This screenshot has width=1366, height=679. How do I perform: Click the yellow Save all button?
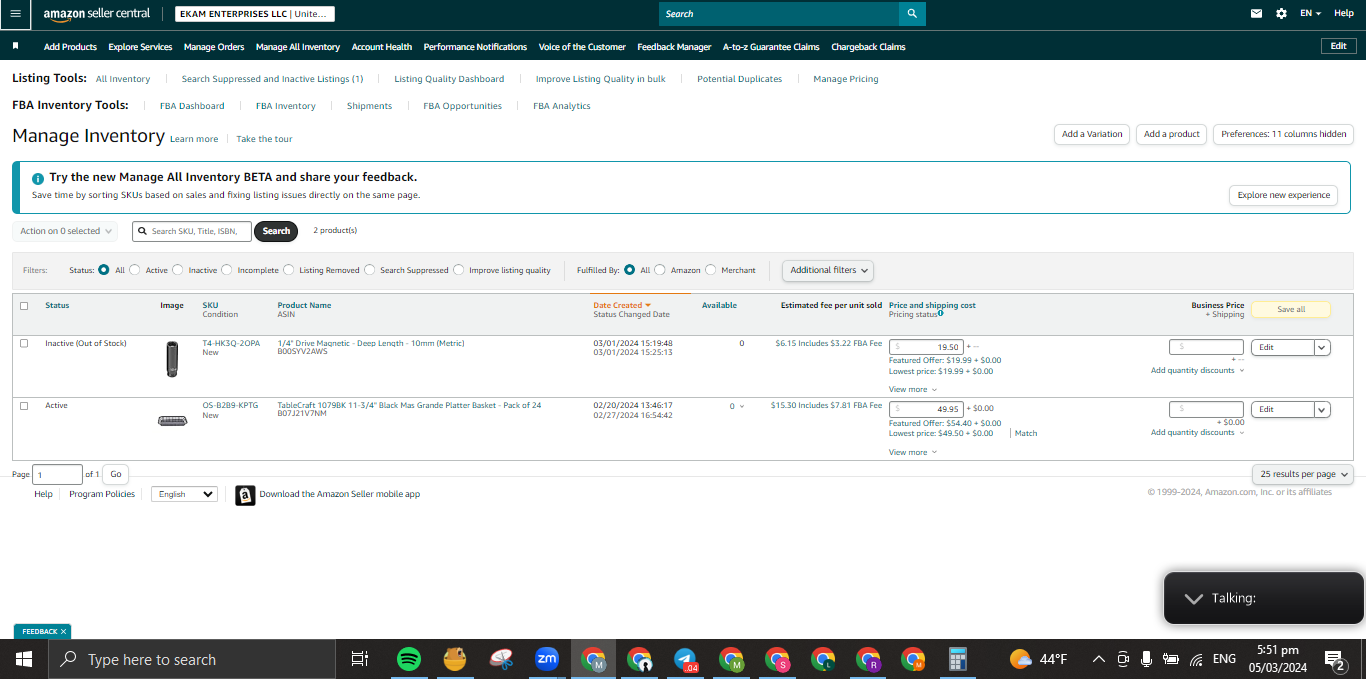(x=1291, y=309)
